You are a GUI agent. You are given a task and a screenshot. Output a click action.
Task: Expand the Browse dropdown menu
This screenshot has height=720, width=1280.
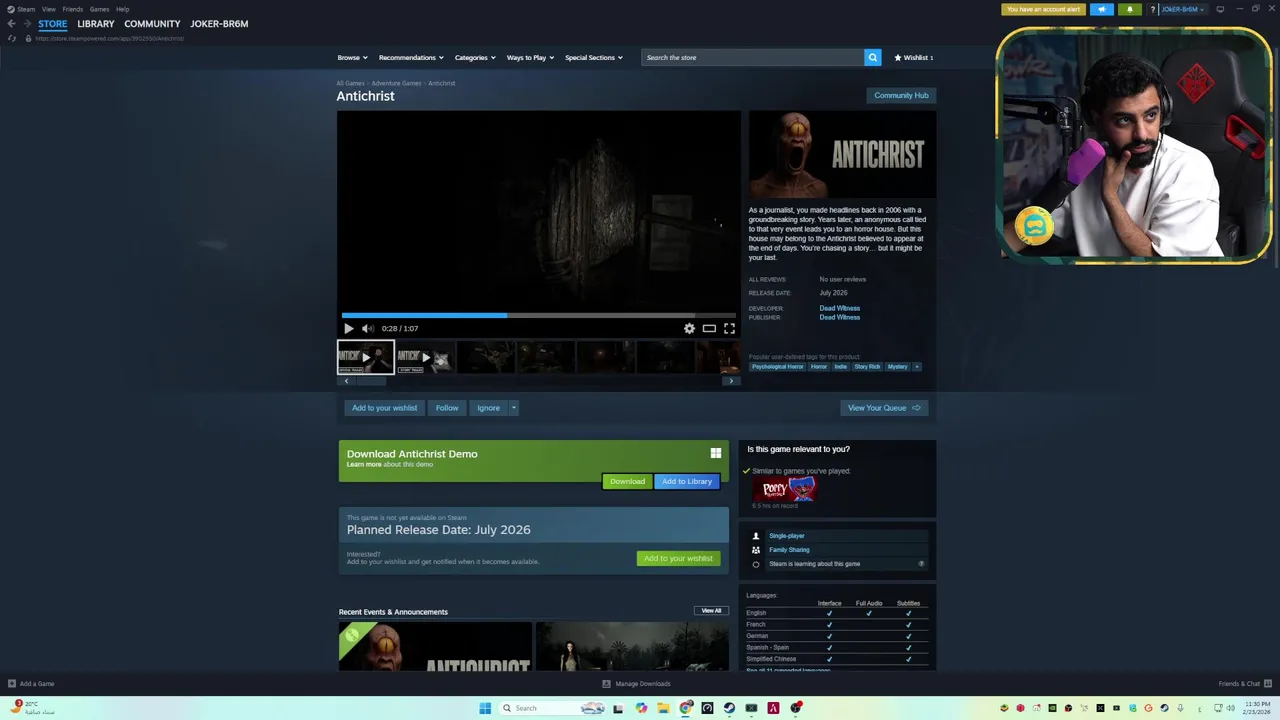352,58
